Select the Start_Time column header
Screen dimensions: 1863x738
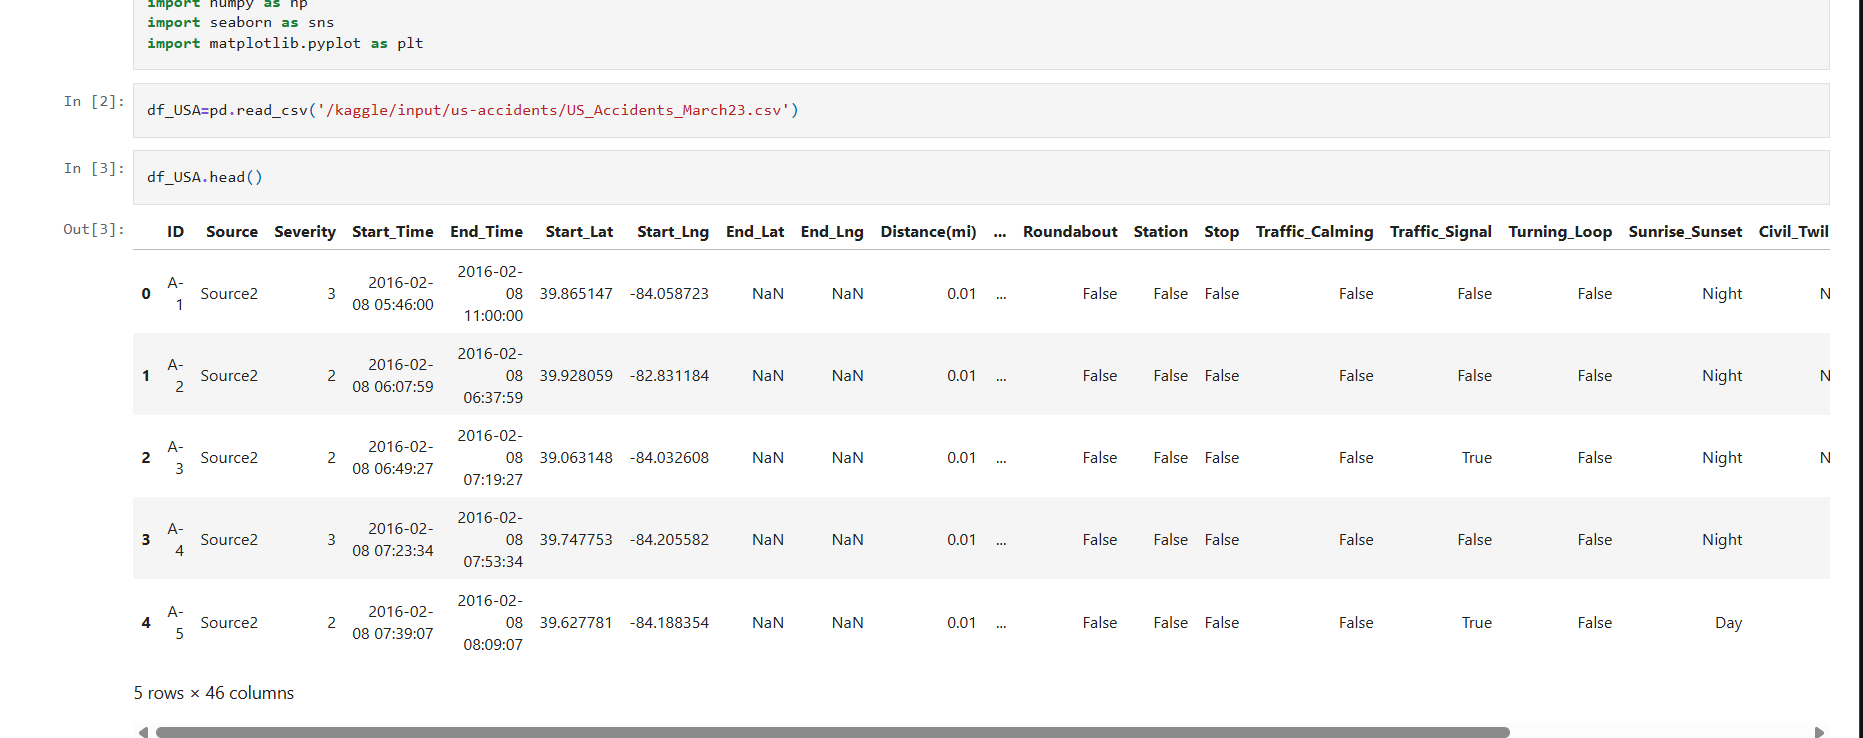point(392,231)
